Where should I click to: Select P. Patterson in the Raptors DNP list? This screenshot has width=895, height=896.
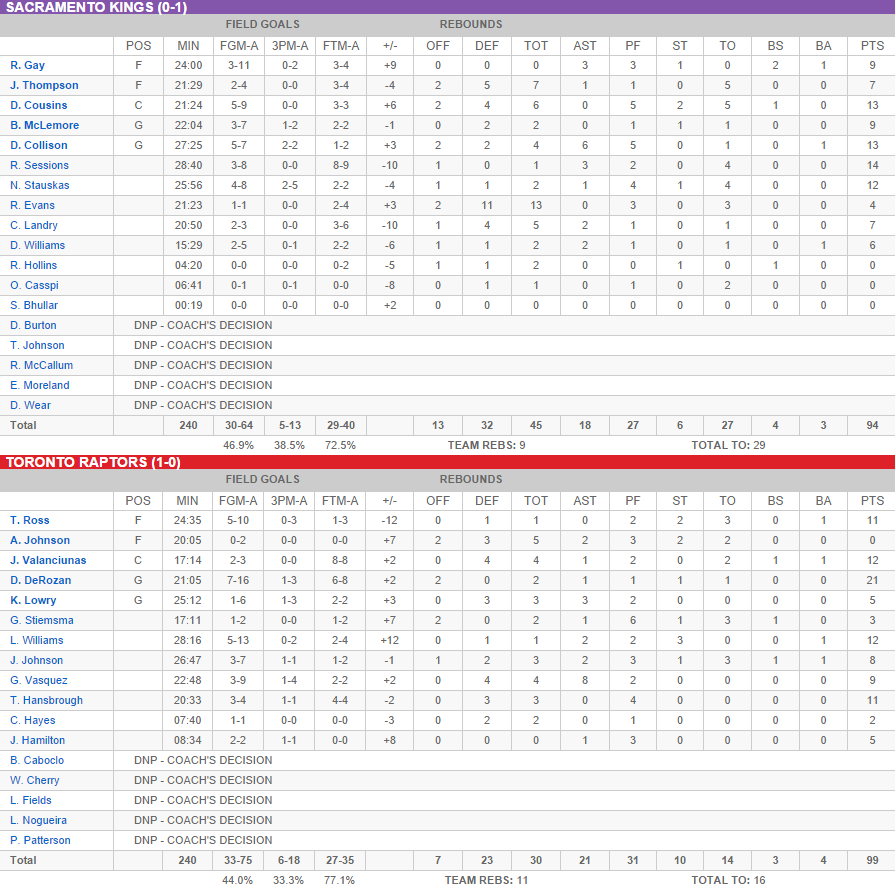[x=40, y=840]
